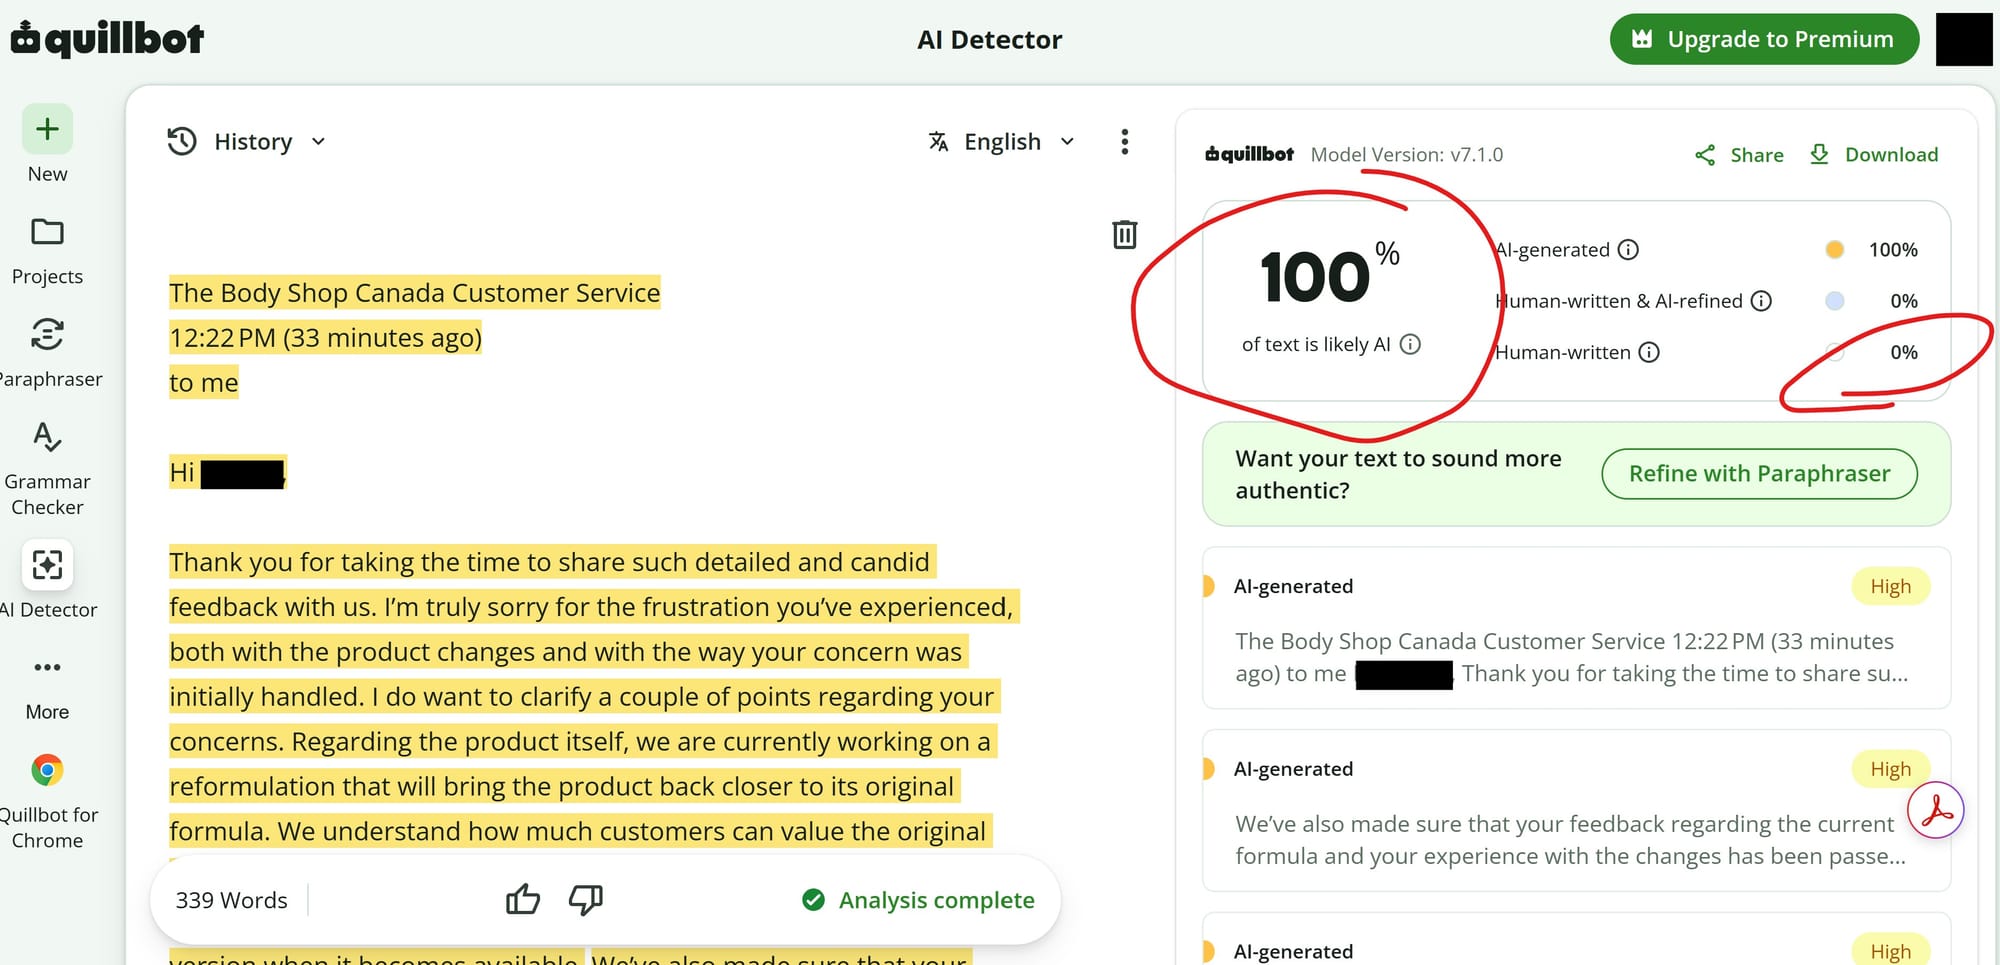Expand the History dropdown chevron
The width and height of the screenshot is (2000, 965).
point(318,142)
